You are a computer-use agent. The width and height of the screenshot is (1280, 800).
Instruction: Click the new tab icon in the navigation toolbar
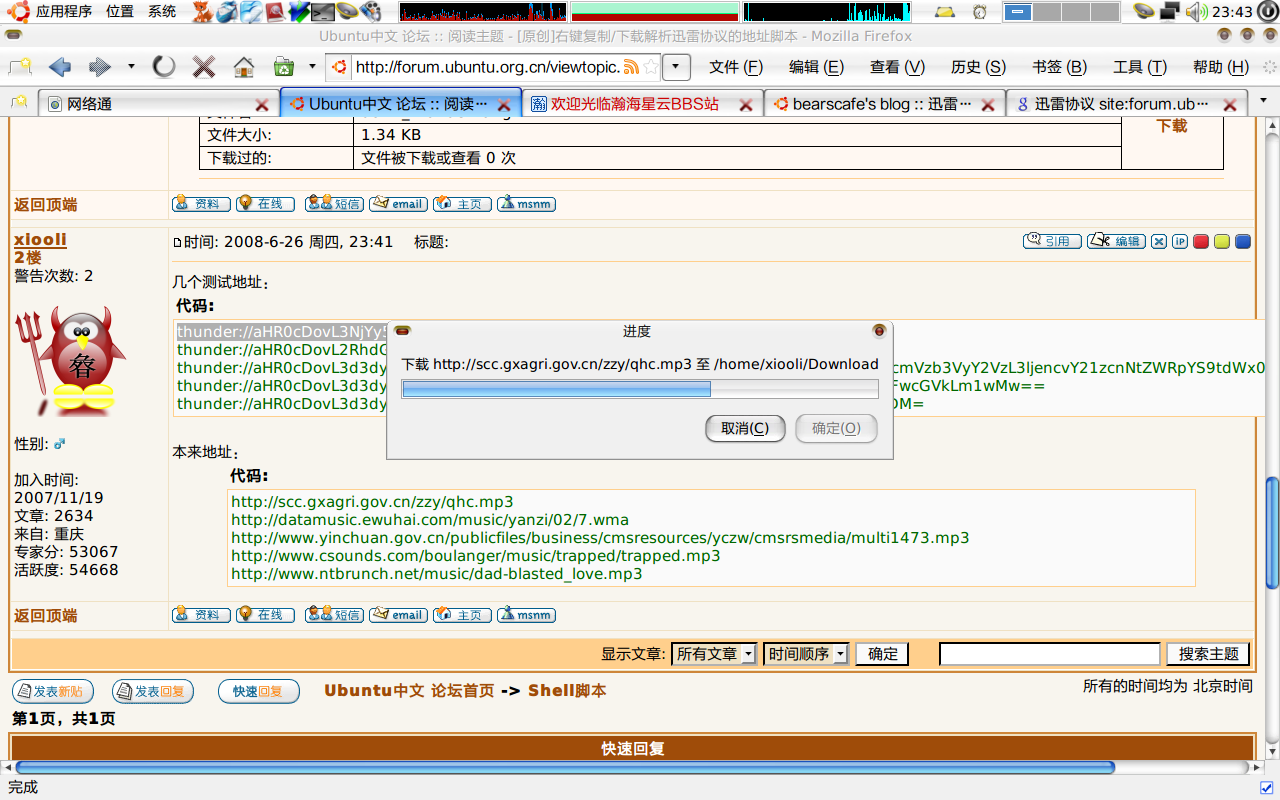click(20, 67)
